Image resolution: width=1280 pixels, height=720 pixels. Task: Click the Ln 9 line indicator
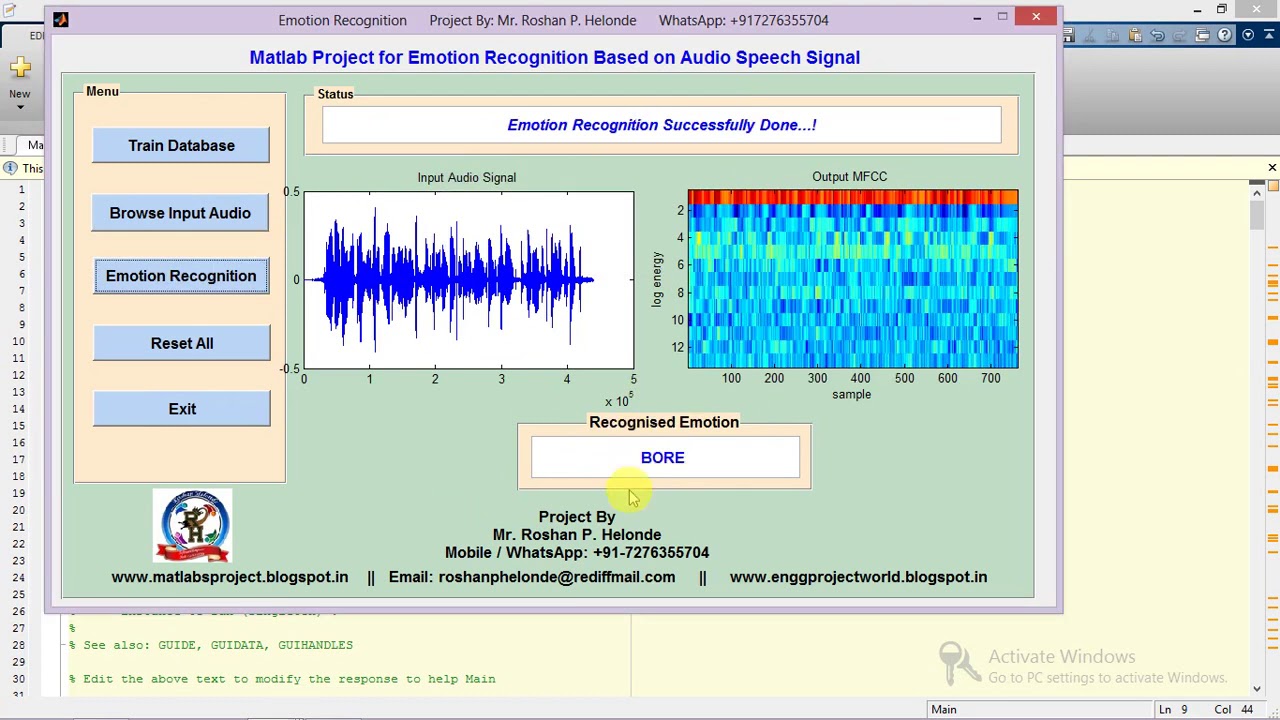1173,710
